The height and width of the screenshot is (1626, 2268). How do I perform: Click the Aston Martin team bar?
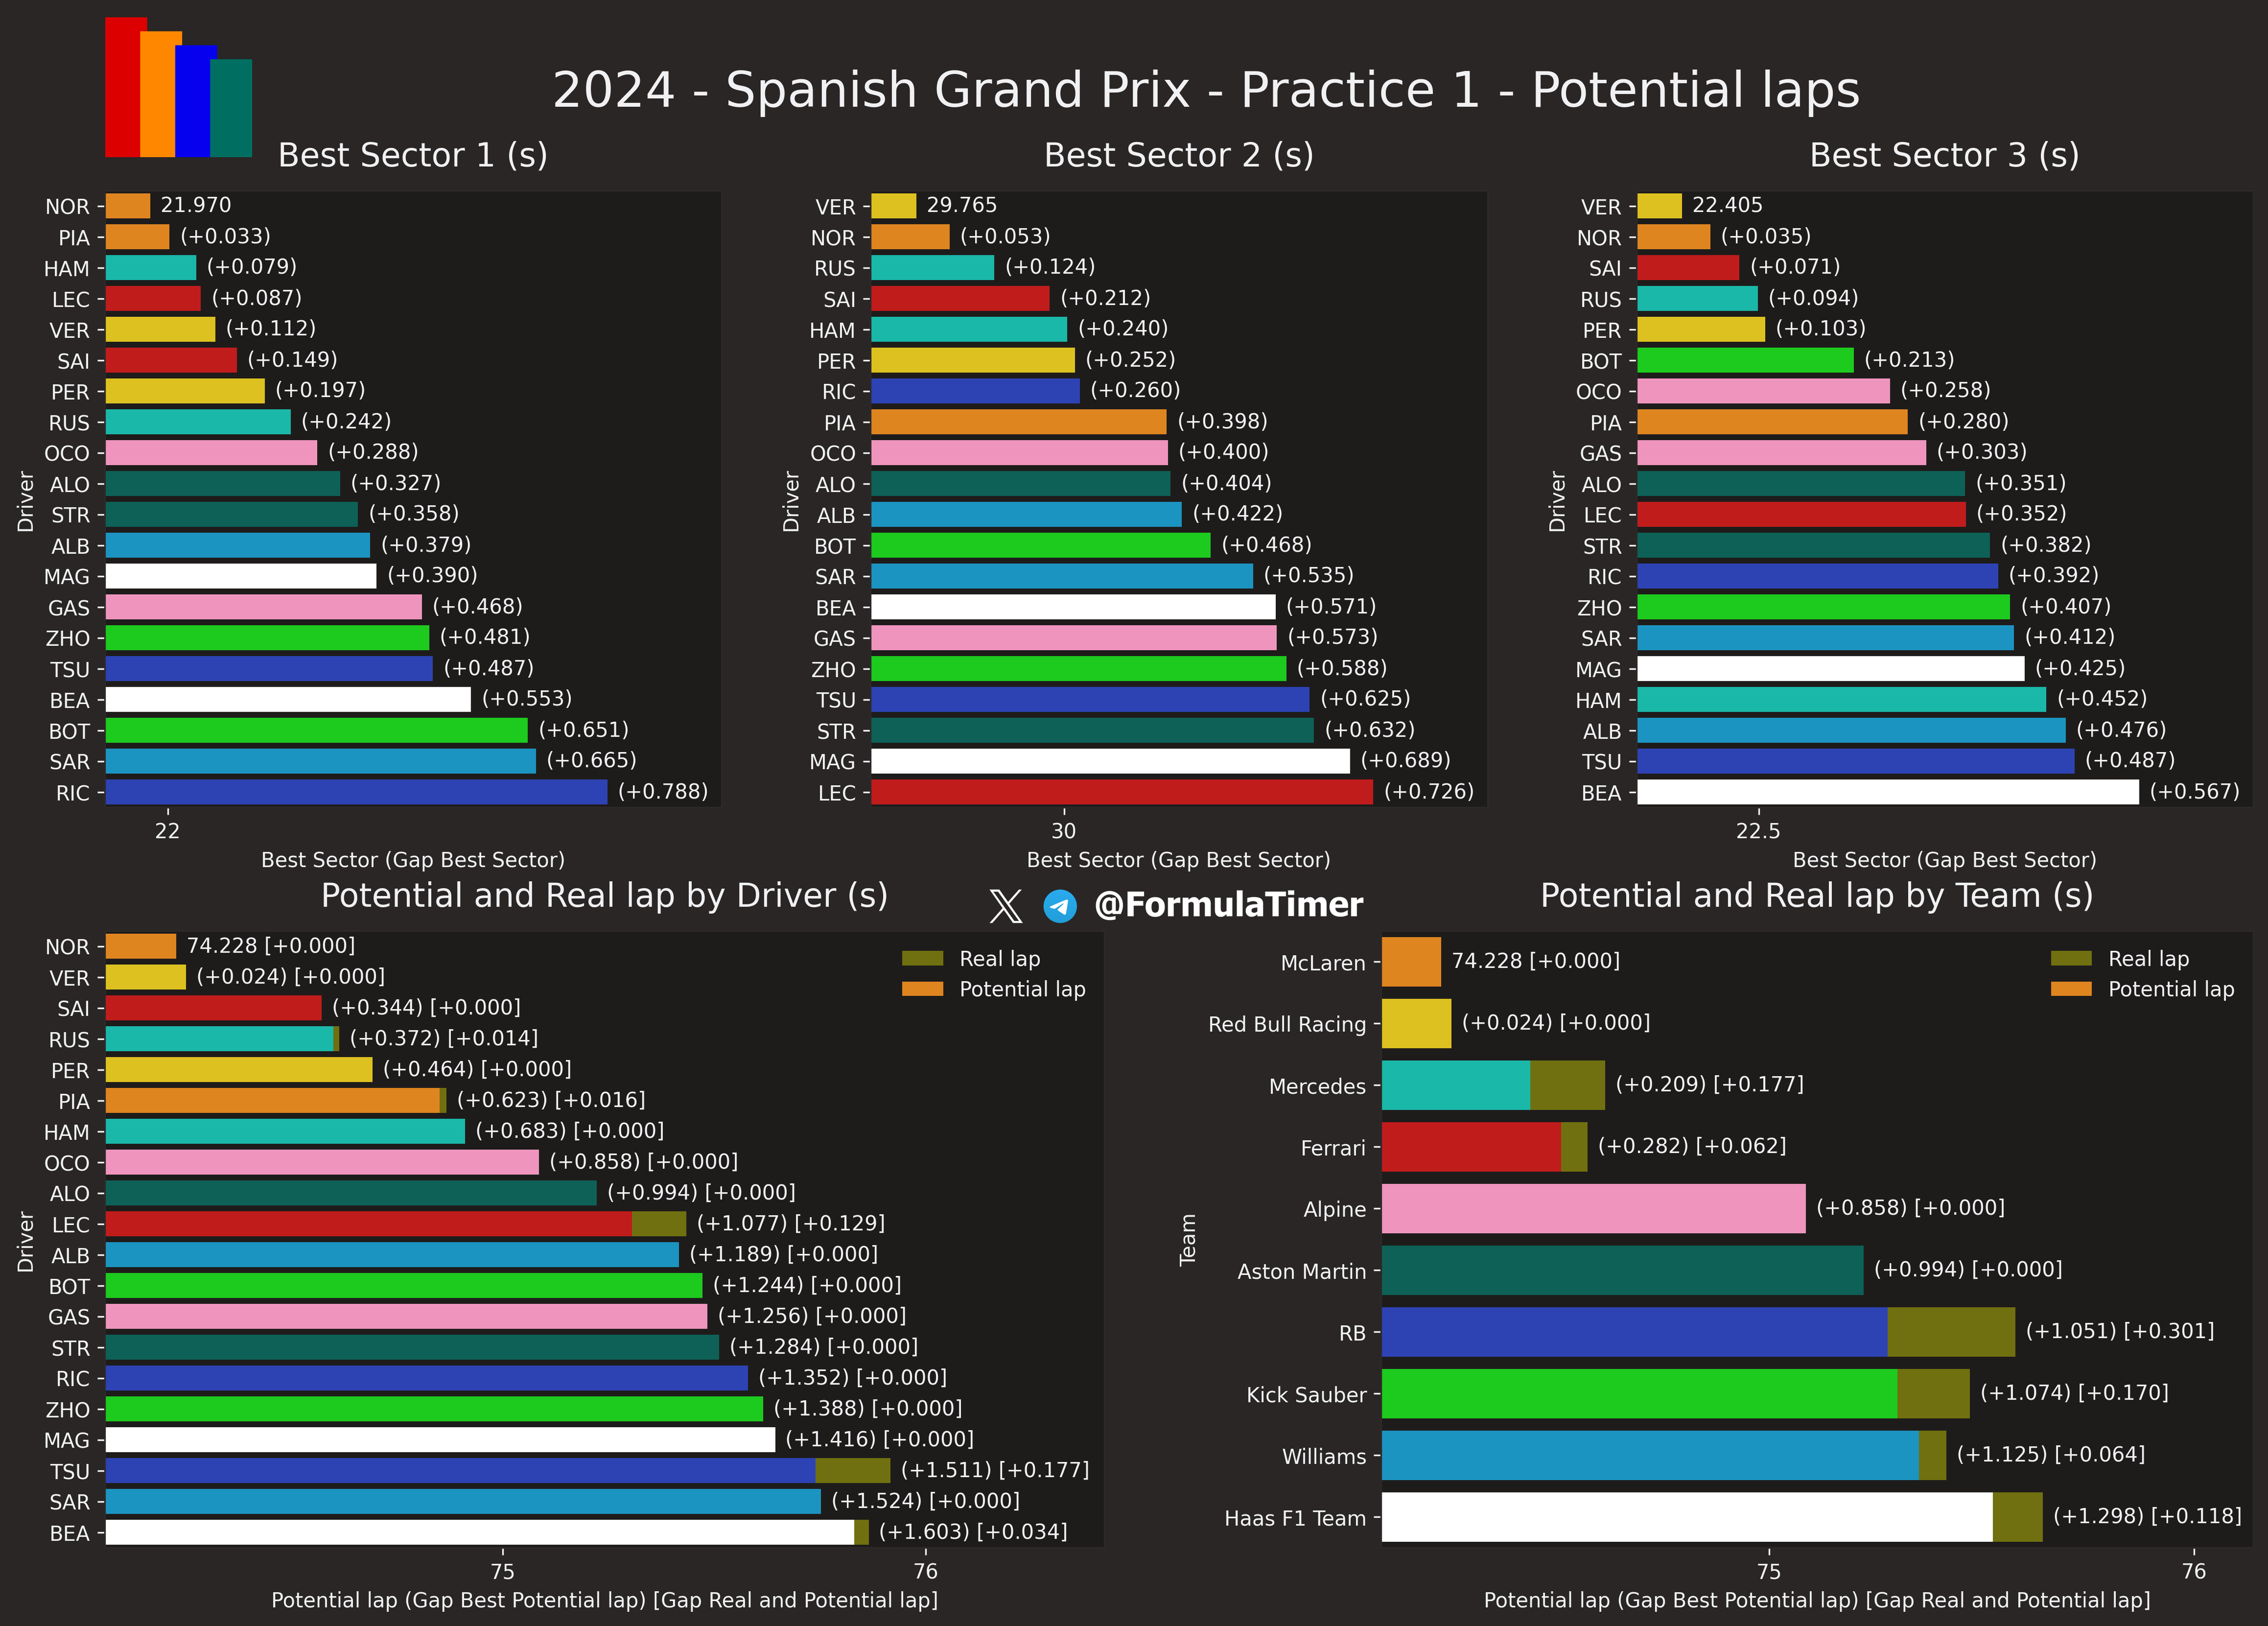coord(1622,1270)
